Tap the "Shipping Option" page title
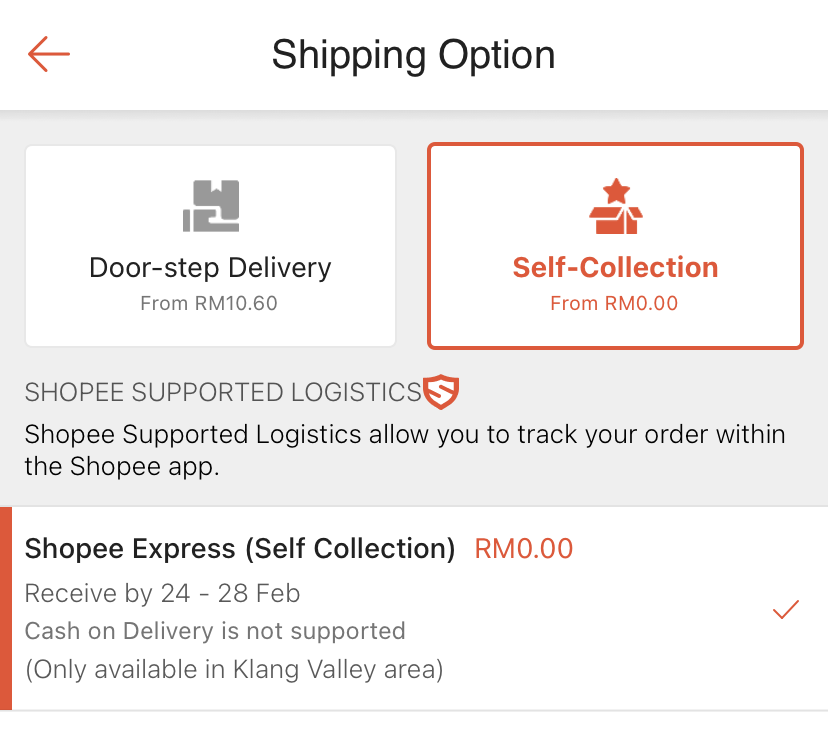This screenshot has height=734, width=828. (413, 54)
